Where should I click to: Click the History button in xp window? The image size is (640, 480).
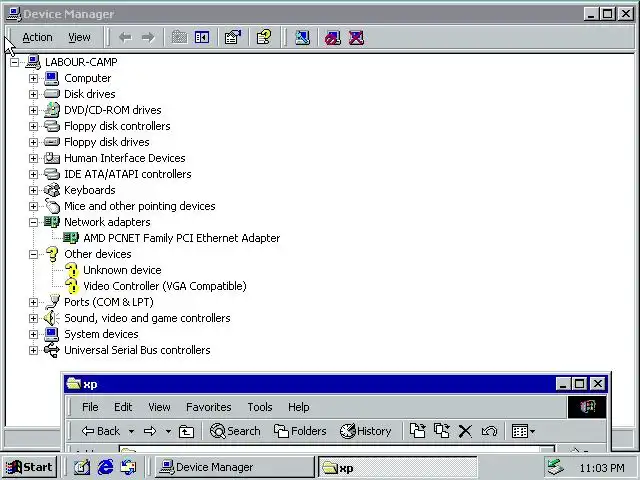point(365,431)
